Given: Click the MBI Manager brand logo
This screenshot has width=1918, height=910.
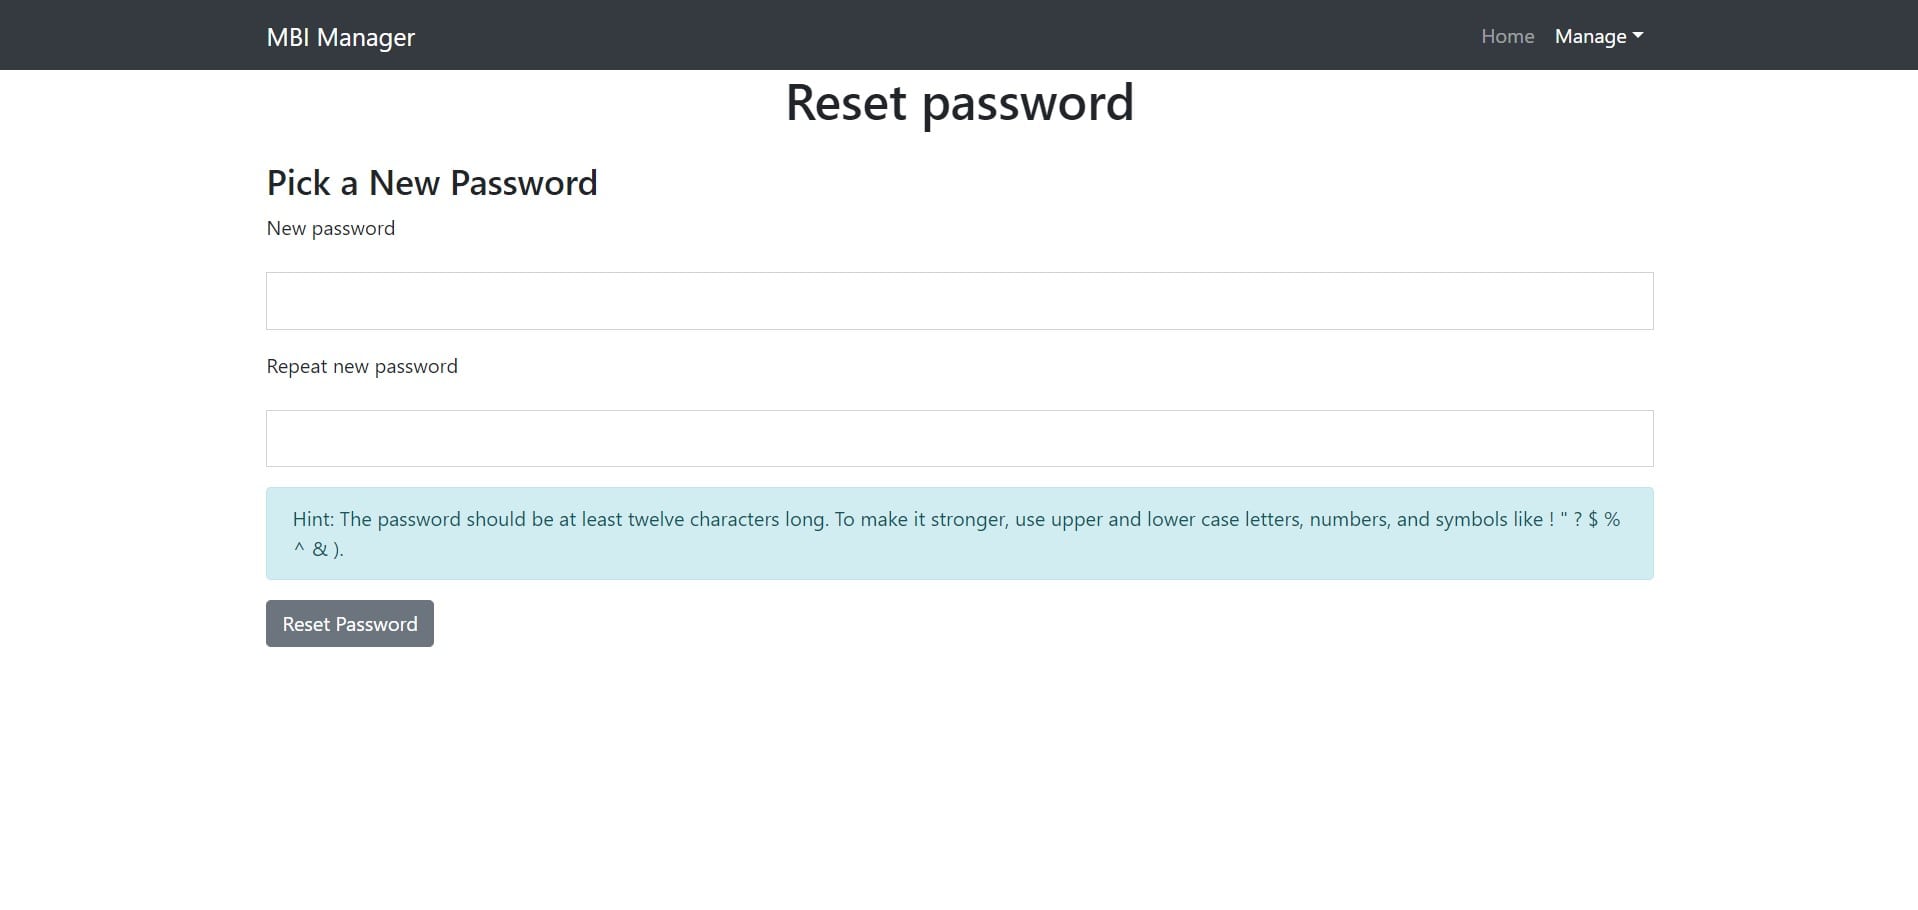Looking at the screenshot, I should 340,37.
